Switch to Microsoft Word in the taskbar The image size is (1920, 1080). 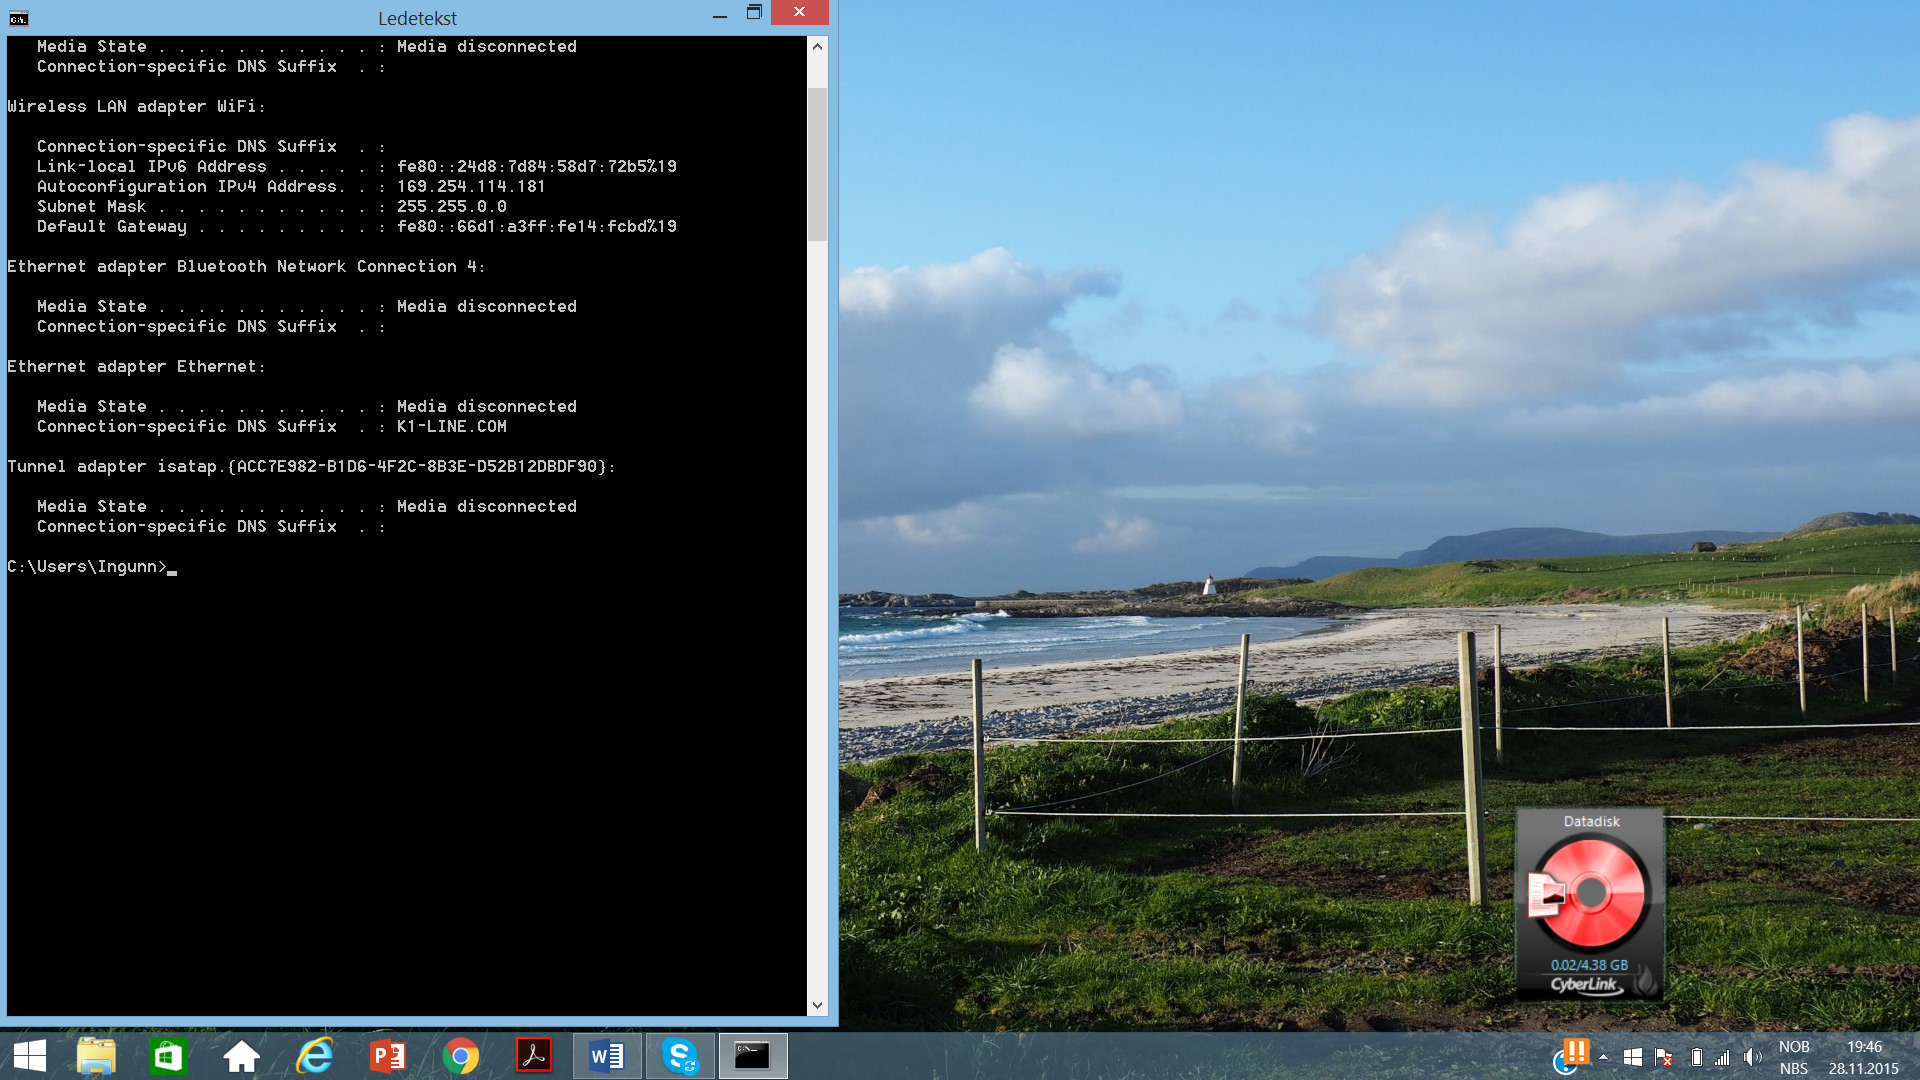607,1056
